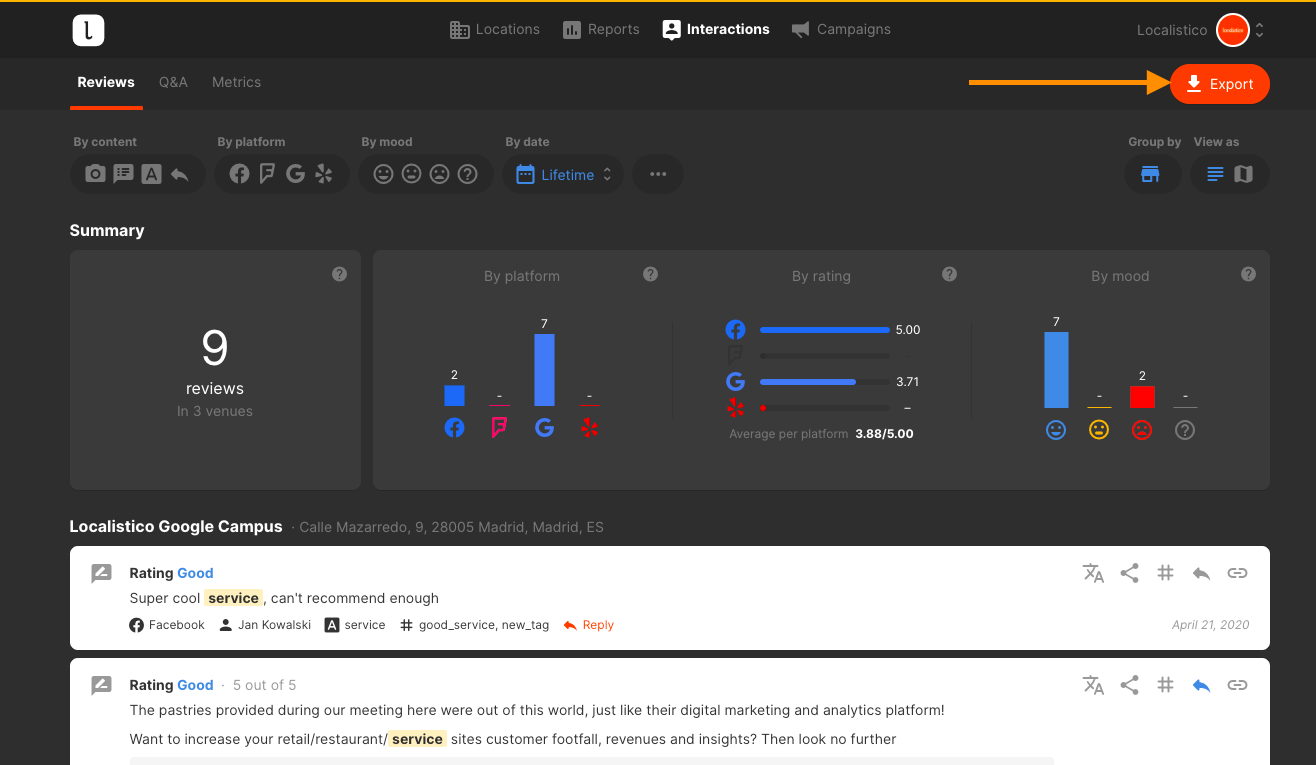The height and width of the screenshot is (765, 1316).
Task: Click the Google bar in platform chart
Action: click(x=544, y=369)
